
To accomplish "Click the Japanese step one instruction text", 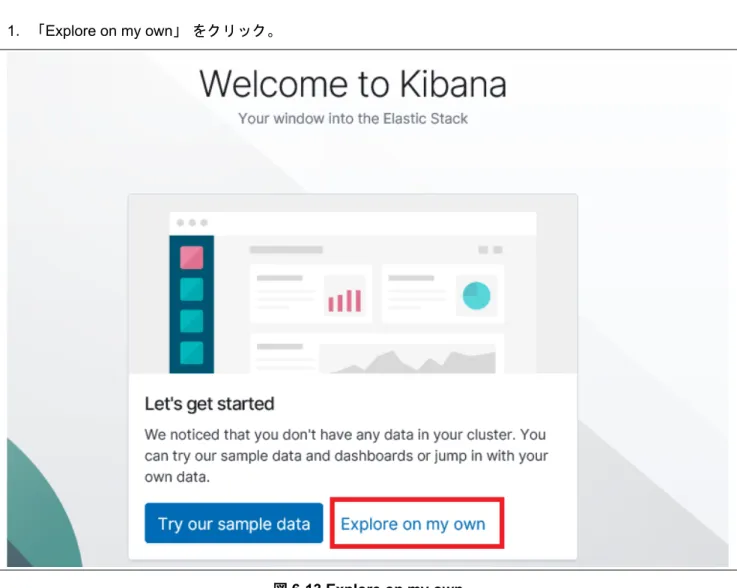I will pos(141,31).
